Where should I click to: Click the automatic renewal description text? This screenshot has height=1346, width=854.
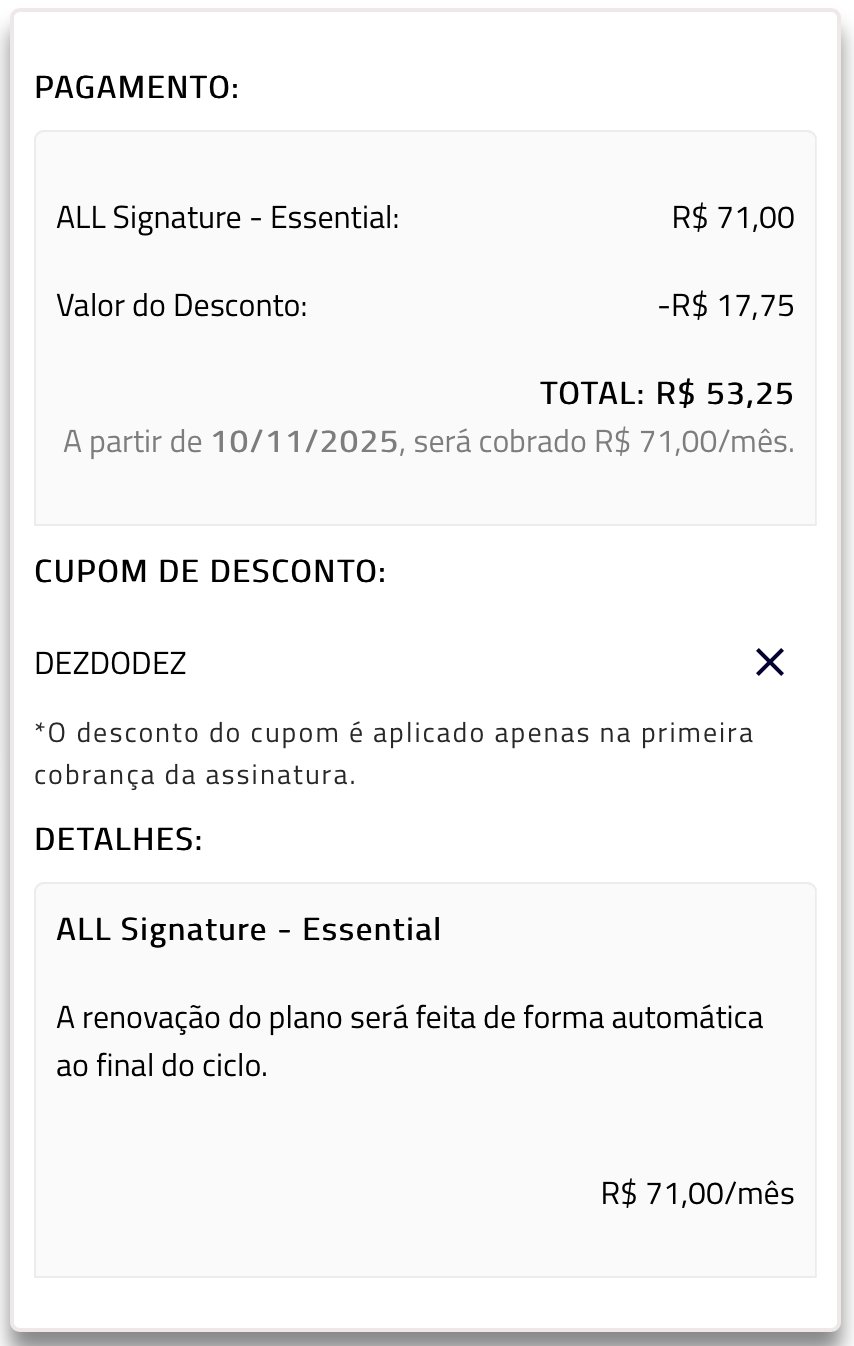click(x=410, y=1019)
